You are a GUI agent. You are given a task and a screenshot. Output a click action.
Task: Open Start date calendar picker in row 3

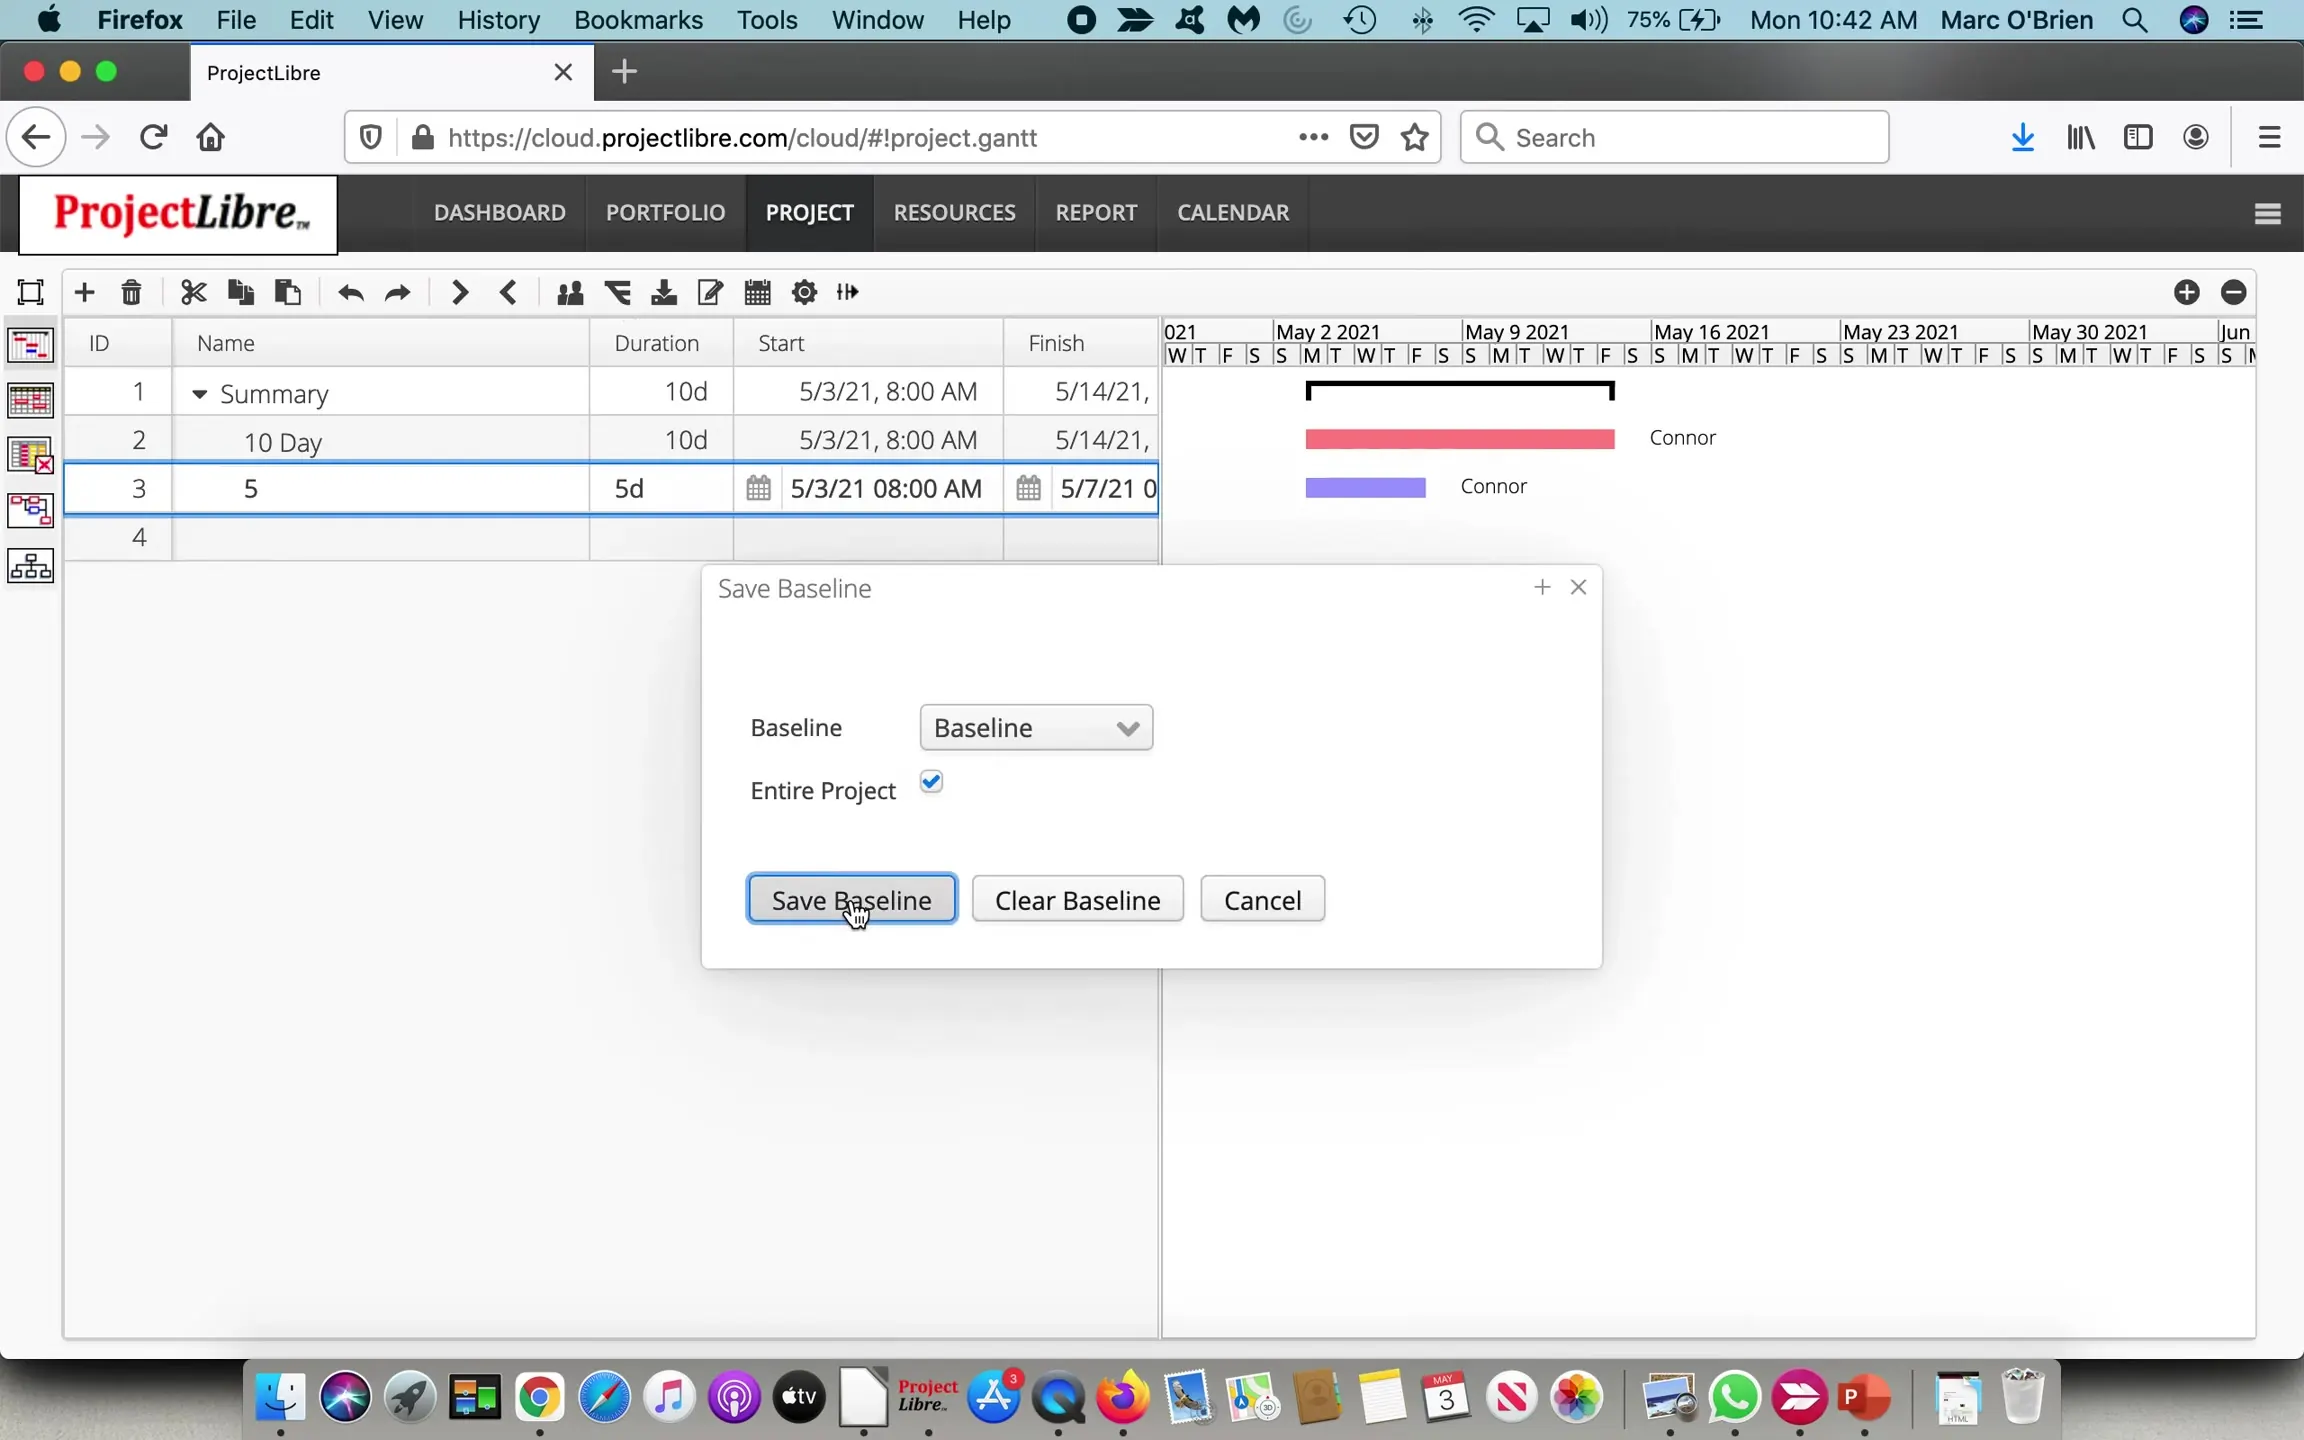(x=758, y=488)
